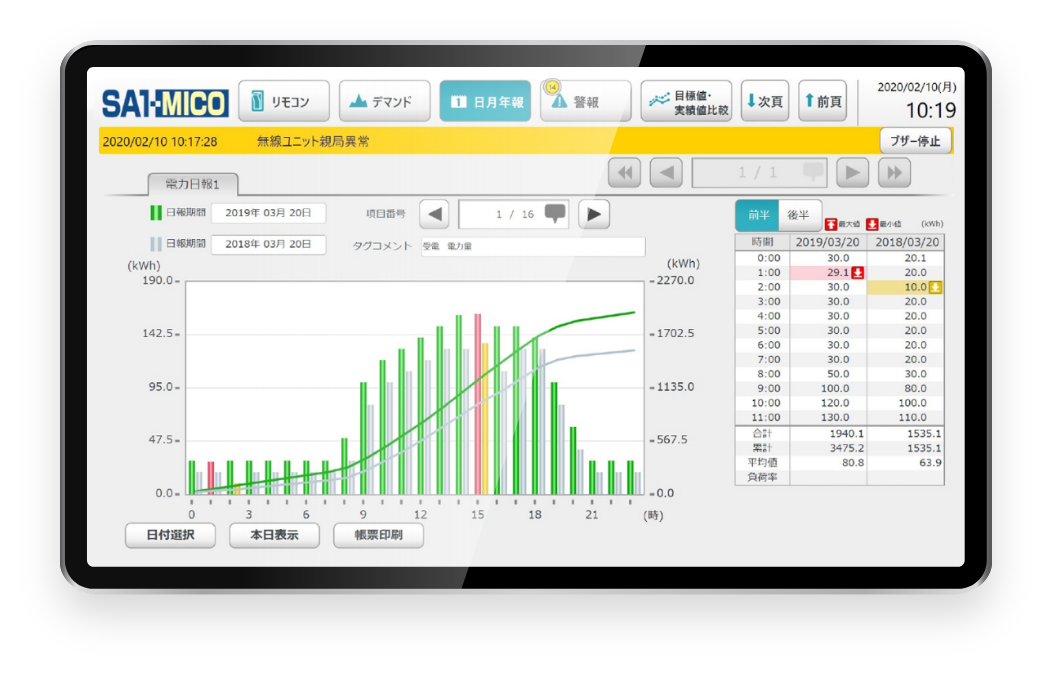Click the gray 日報期間 legend swatch
This screenshot has width=1052, height=675.
156,244
